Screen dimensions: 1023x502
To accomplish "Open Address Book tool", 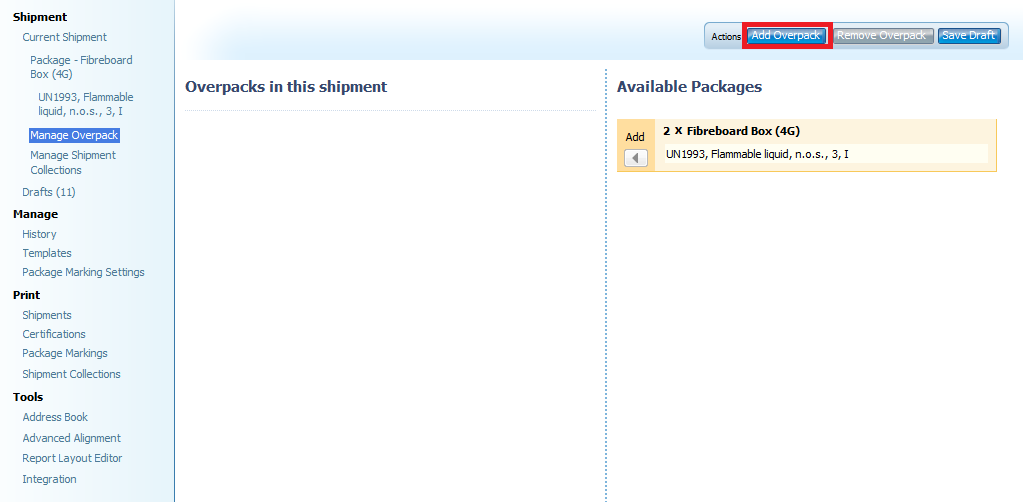I will [55, 417].
